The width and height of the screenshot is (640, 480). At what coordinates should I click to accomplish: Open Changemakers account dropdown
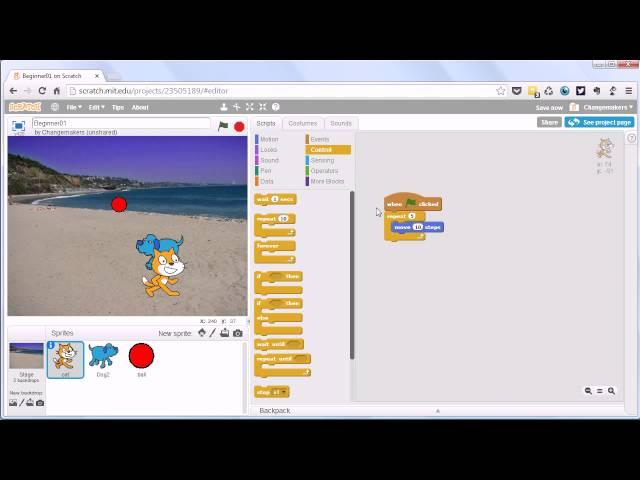tap(608, 107)
